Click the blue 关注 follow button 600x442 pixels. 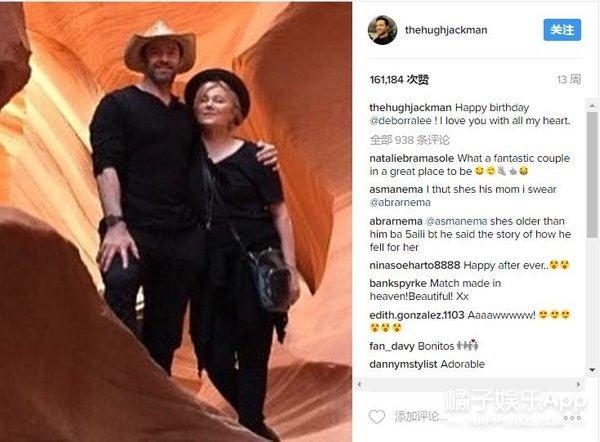click(562, 30)
